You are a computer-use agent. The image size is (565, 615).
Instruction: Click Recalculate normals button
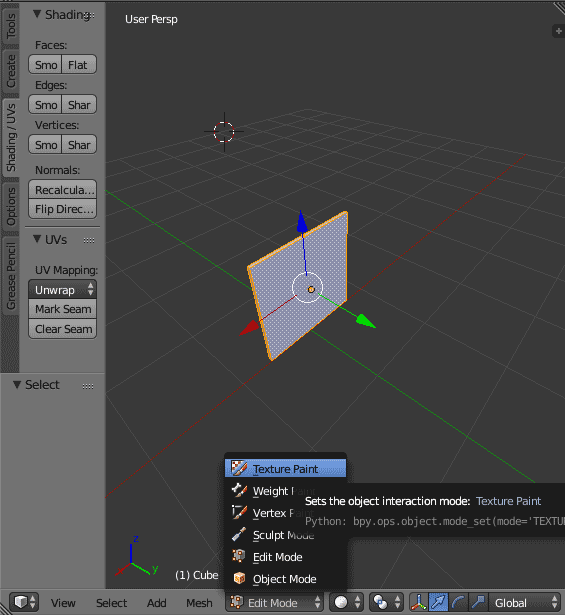pyautogui.click(x=62, y=189)
